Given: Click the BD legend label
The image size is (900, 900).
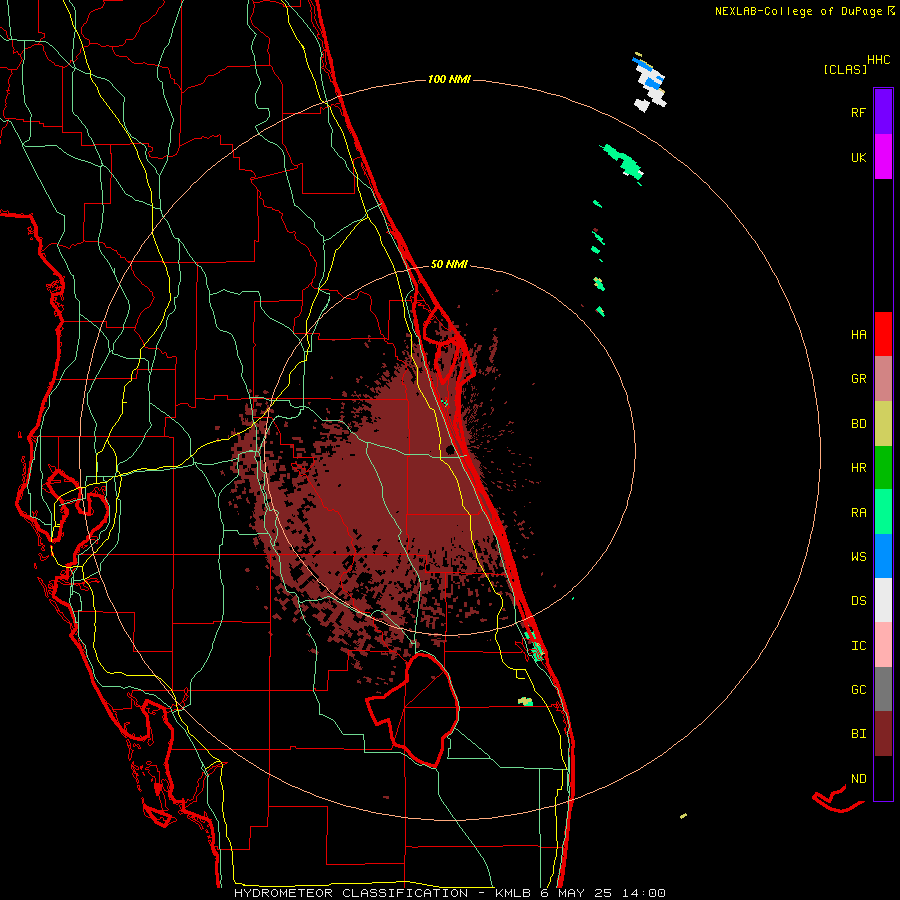Looking at the screenshot, I should pos(858,424).
